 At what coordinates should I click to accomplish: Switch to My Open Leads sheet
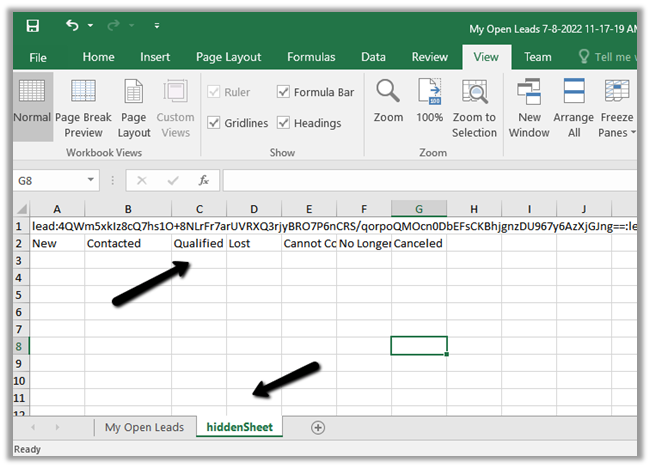point(144,427)
